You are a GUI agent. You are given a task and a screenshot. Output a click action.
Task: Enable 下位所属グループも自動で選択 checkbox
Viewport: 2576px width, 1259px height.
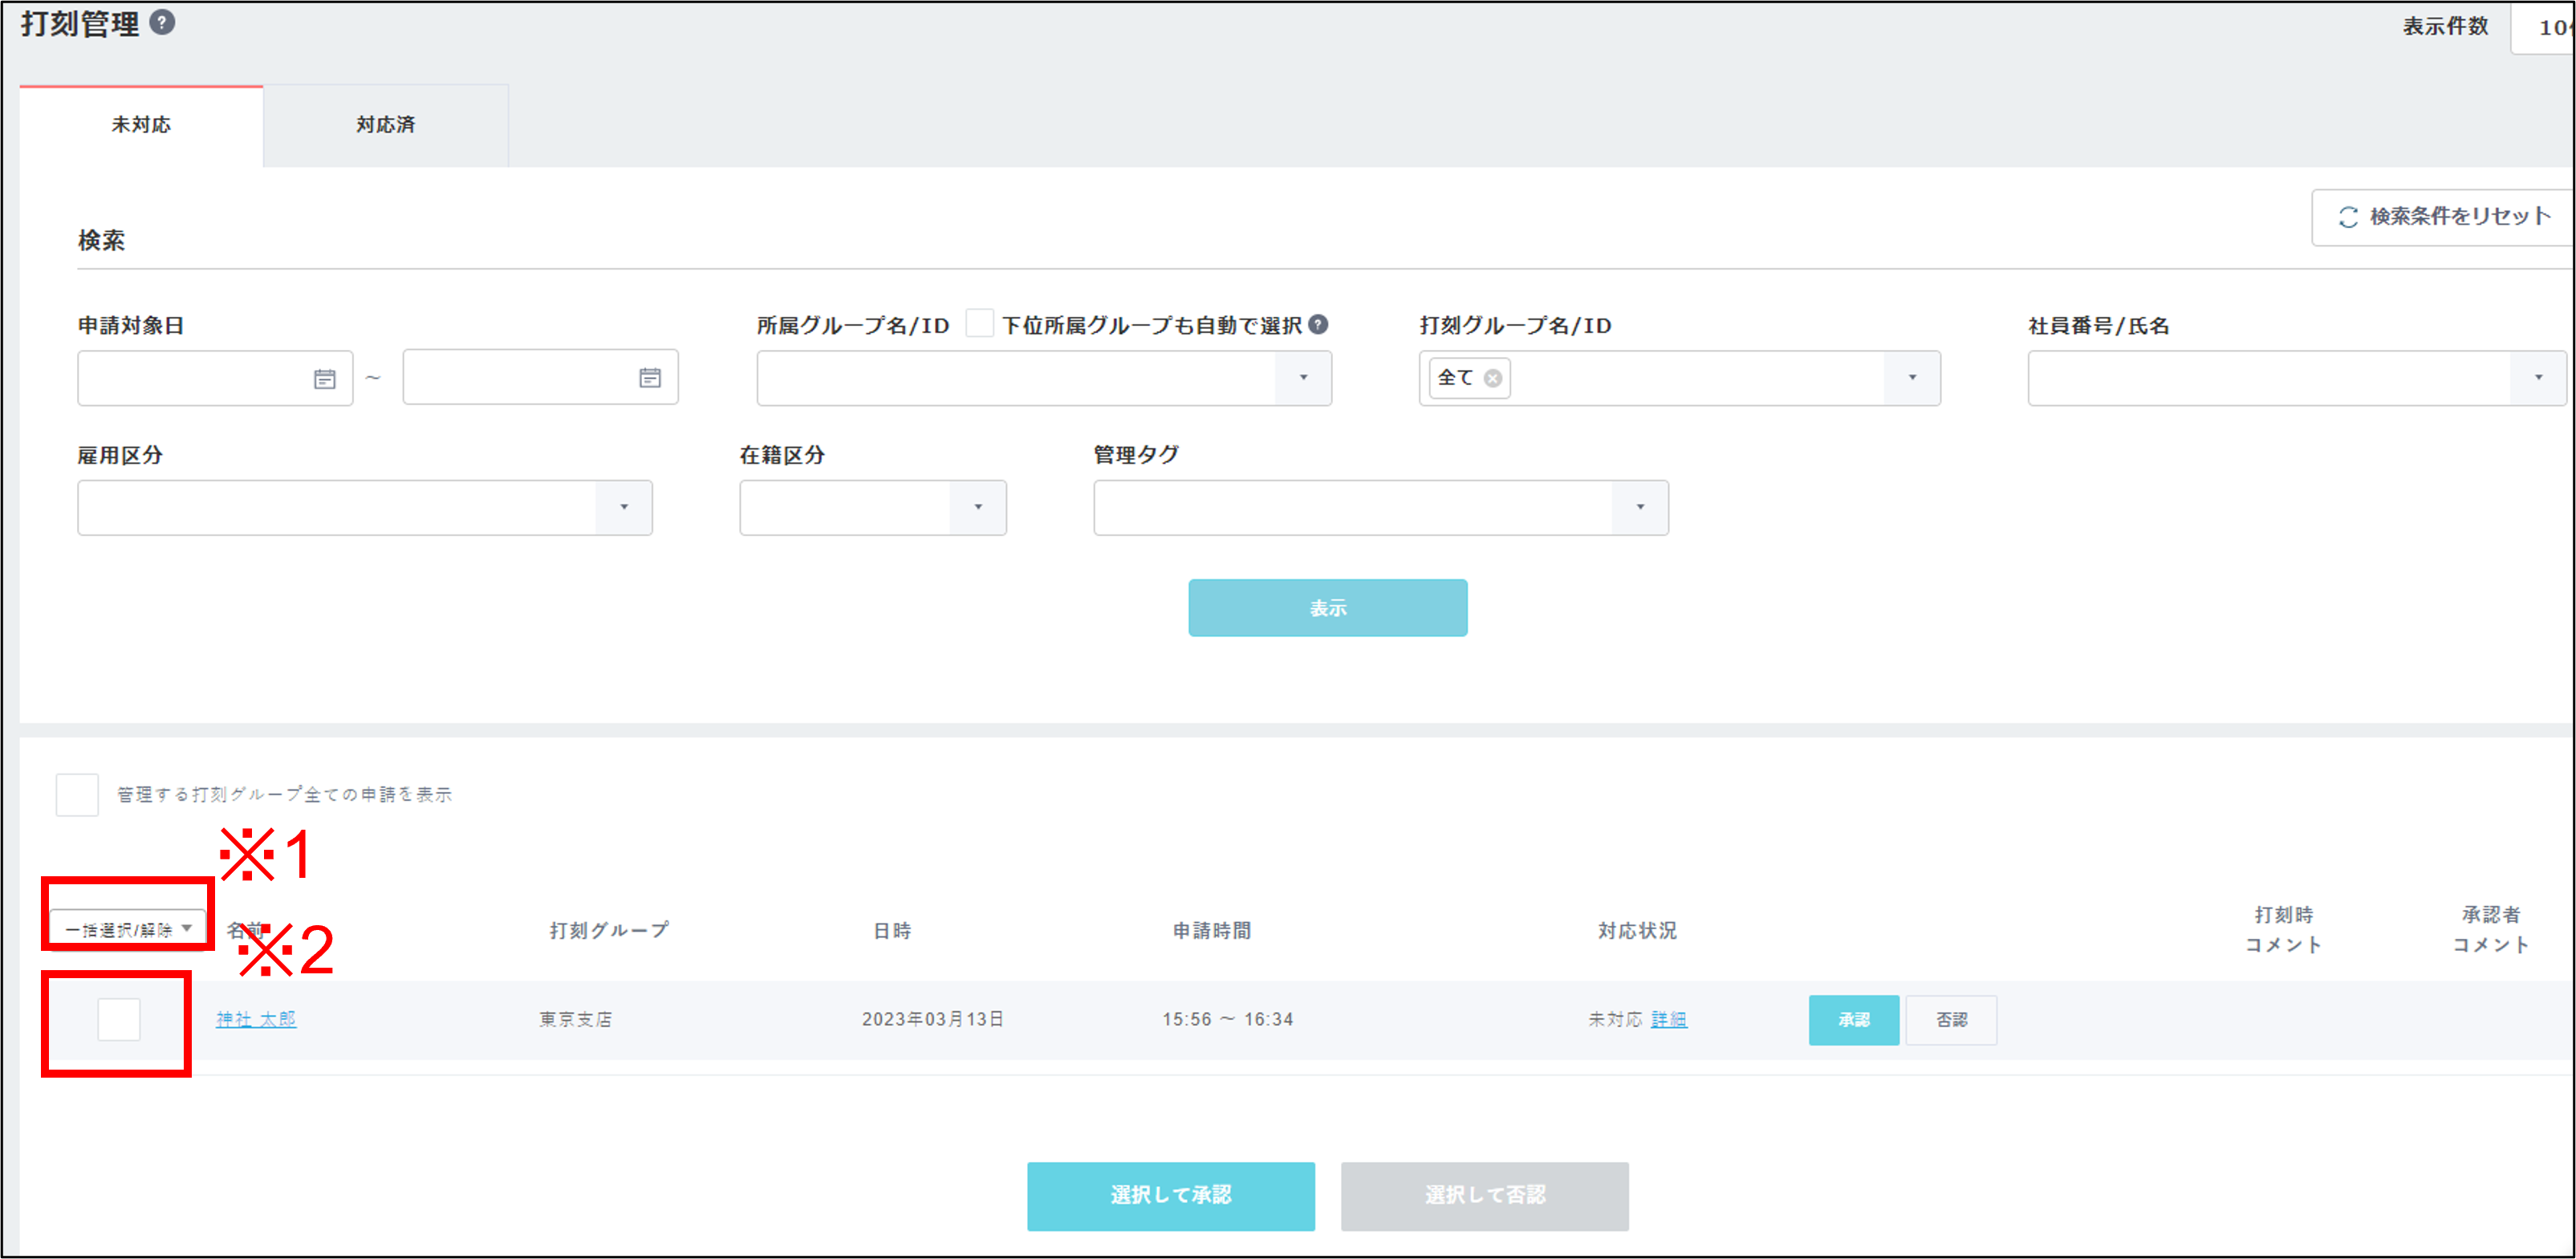979,324
